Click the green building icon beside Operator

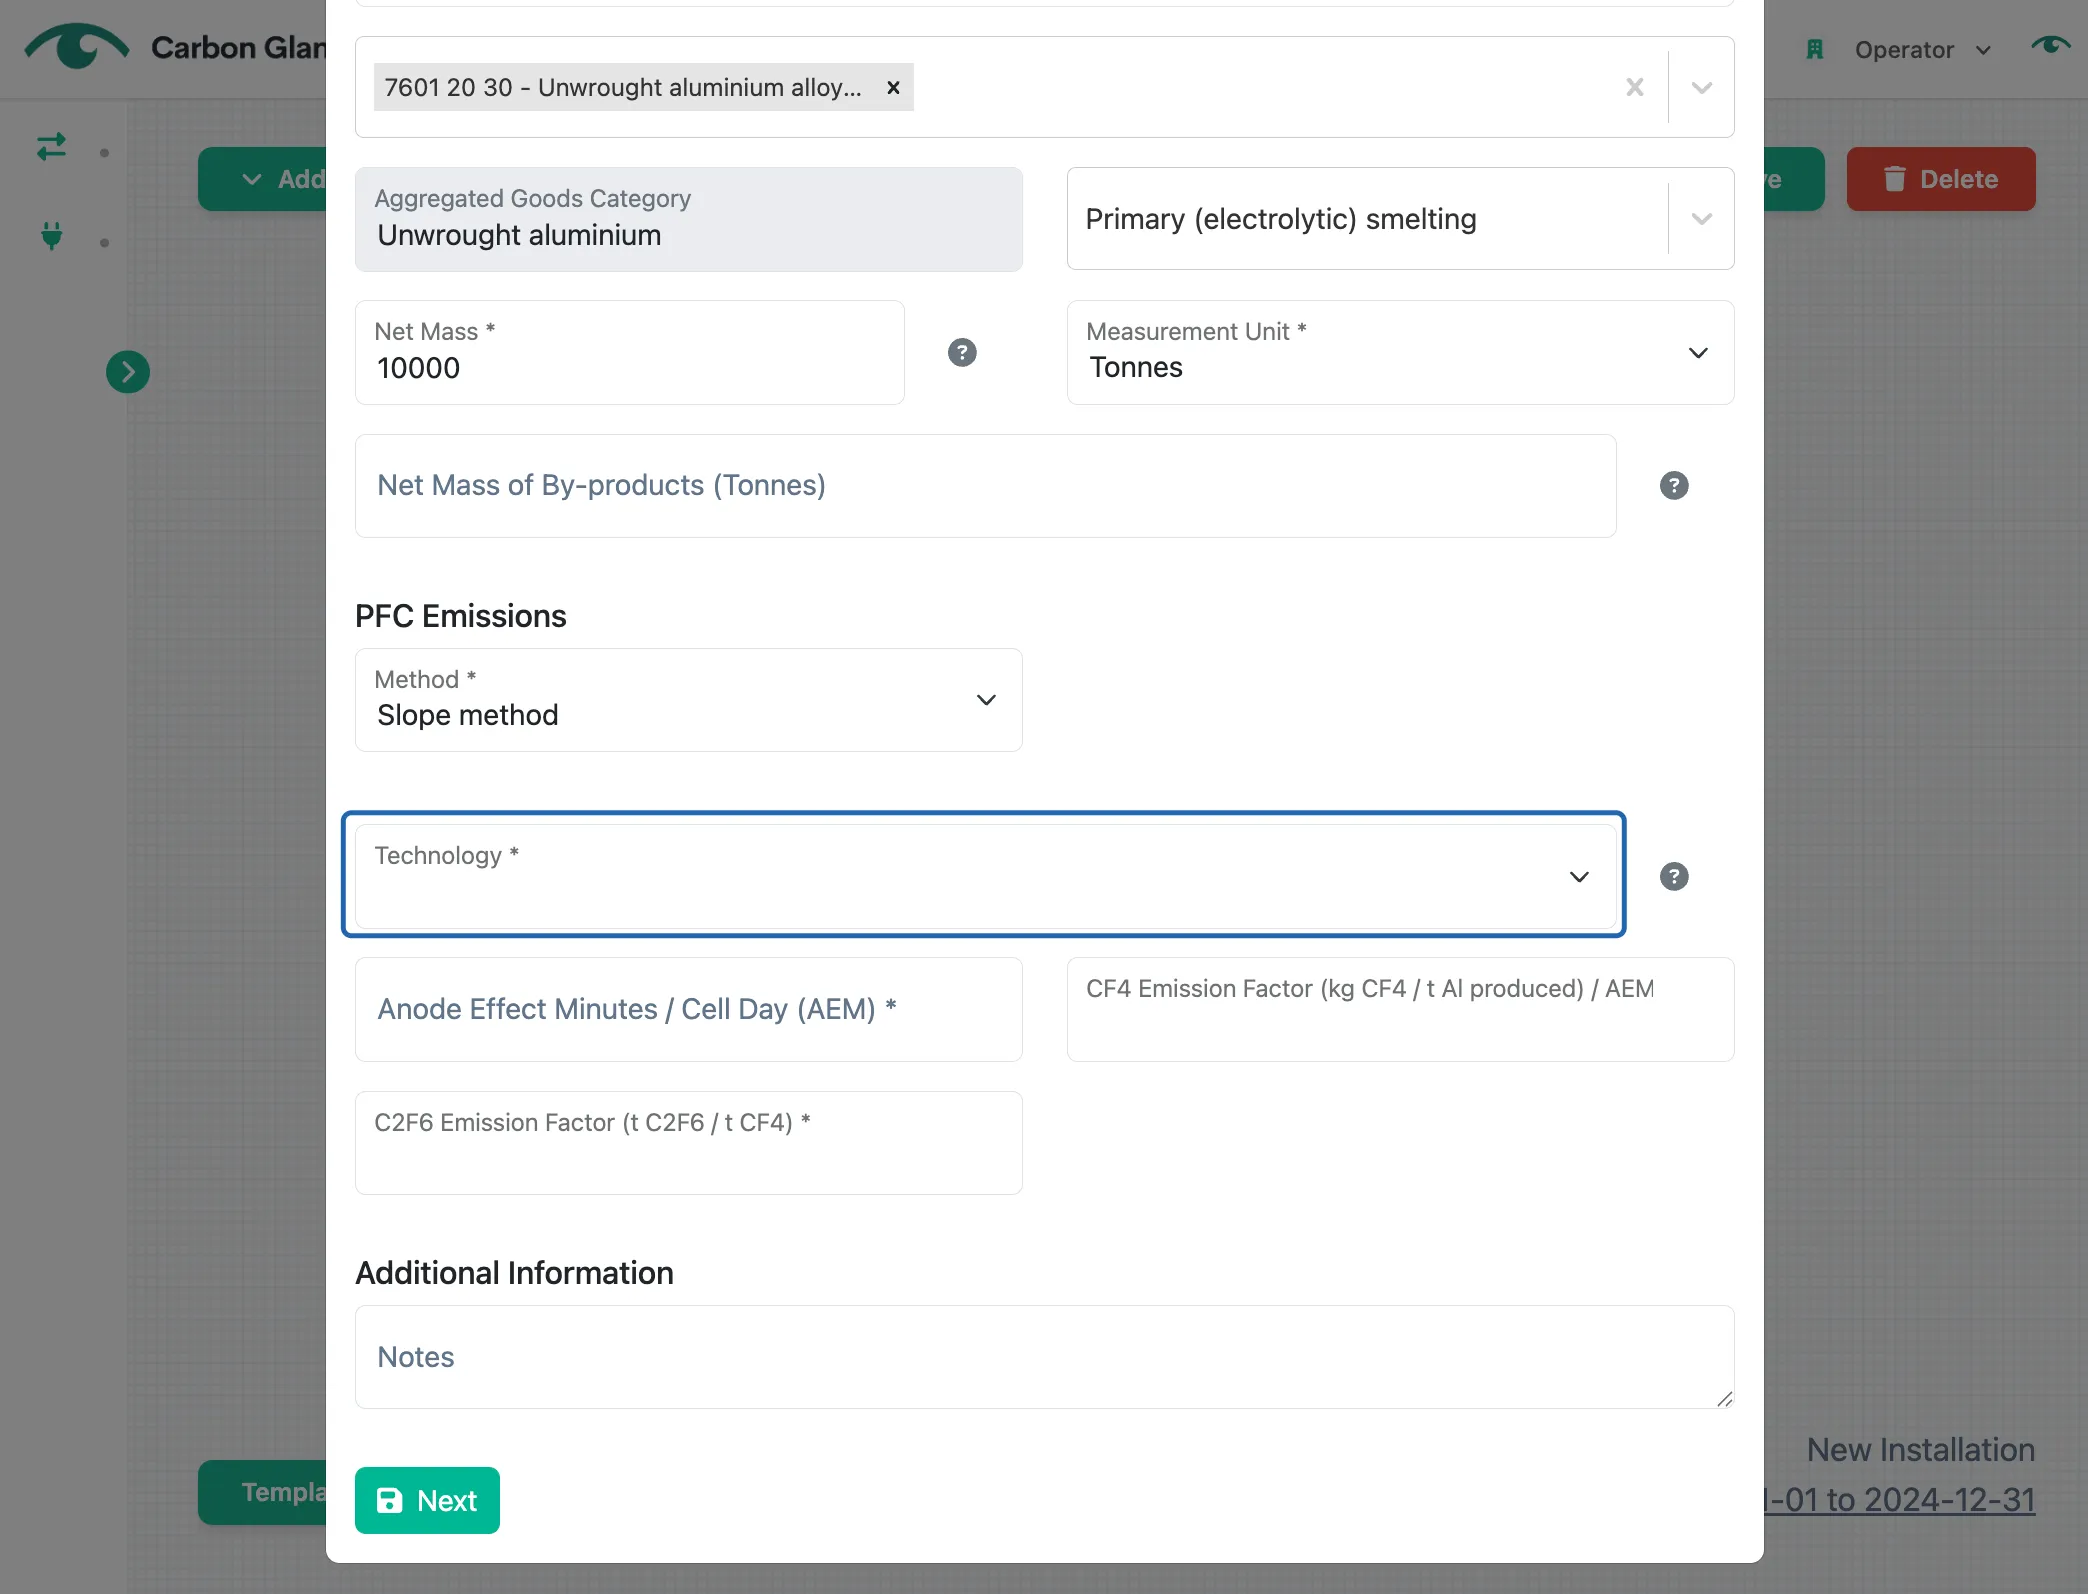pyautogui.click(x=1815, y=49)
